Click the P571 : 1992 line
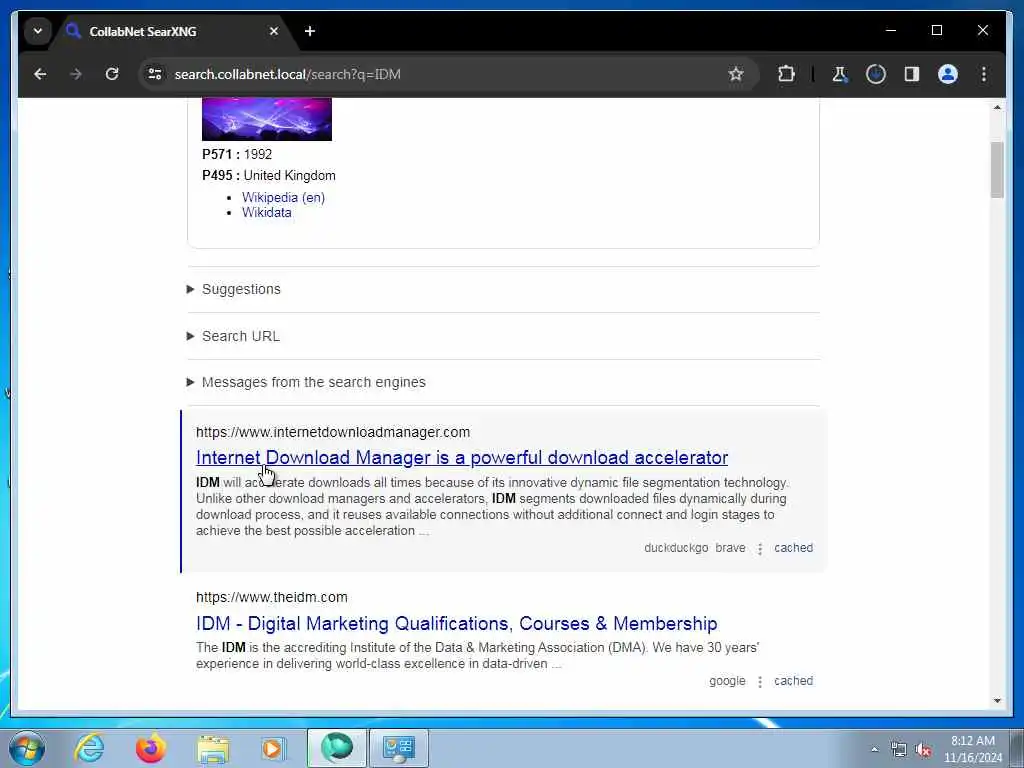 coord(237,155)
